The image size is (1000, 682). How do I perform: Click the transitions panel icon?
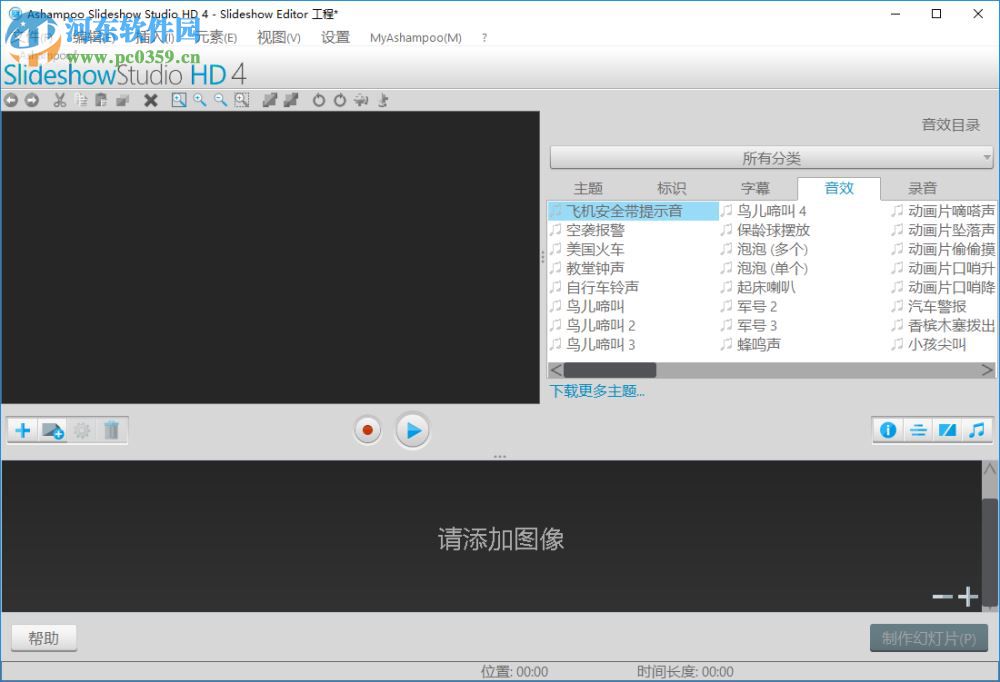[947, 430]
